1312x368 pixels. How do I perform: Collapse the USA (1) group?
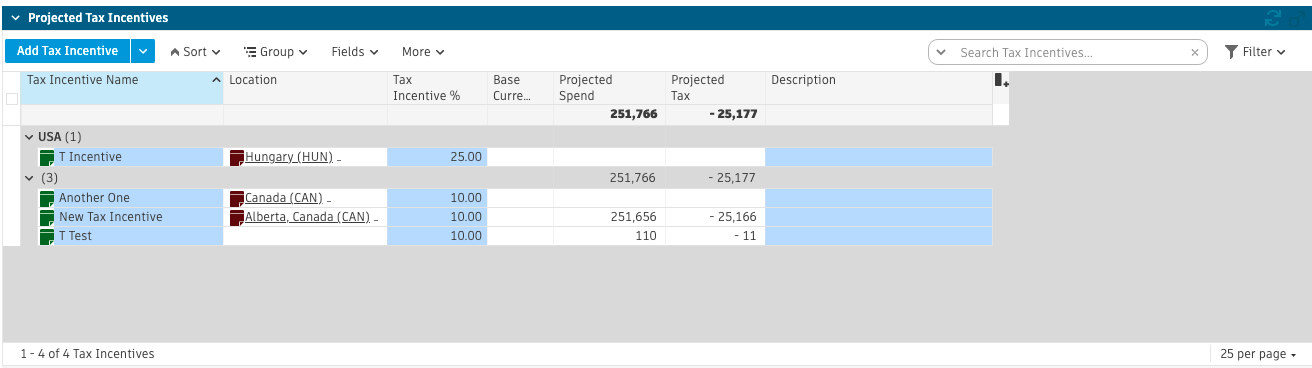pyautogui.click(x=29, y=137)
